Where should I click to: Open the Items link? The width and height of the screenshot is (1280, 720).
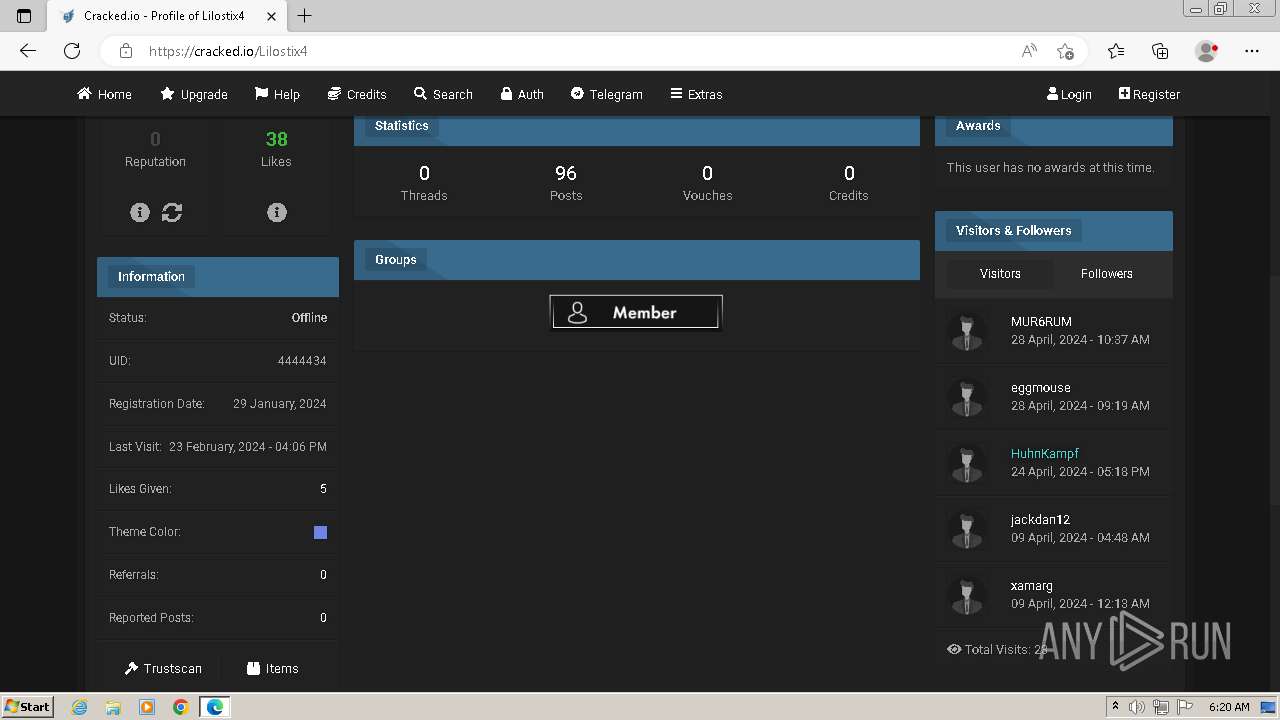(x=273, y=668)
